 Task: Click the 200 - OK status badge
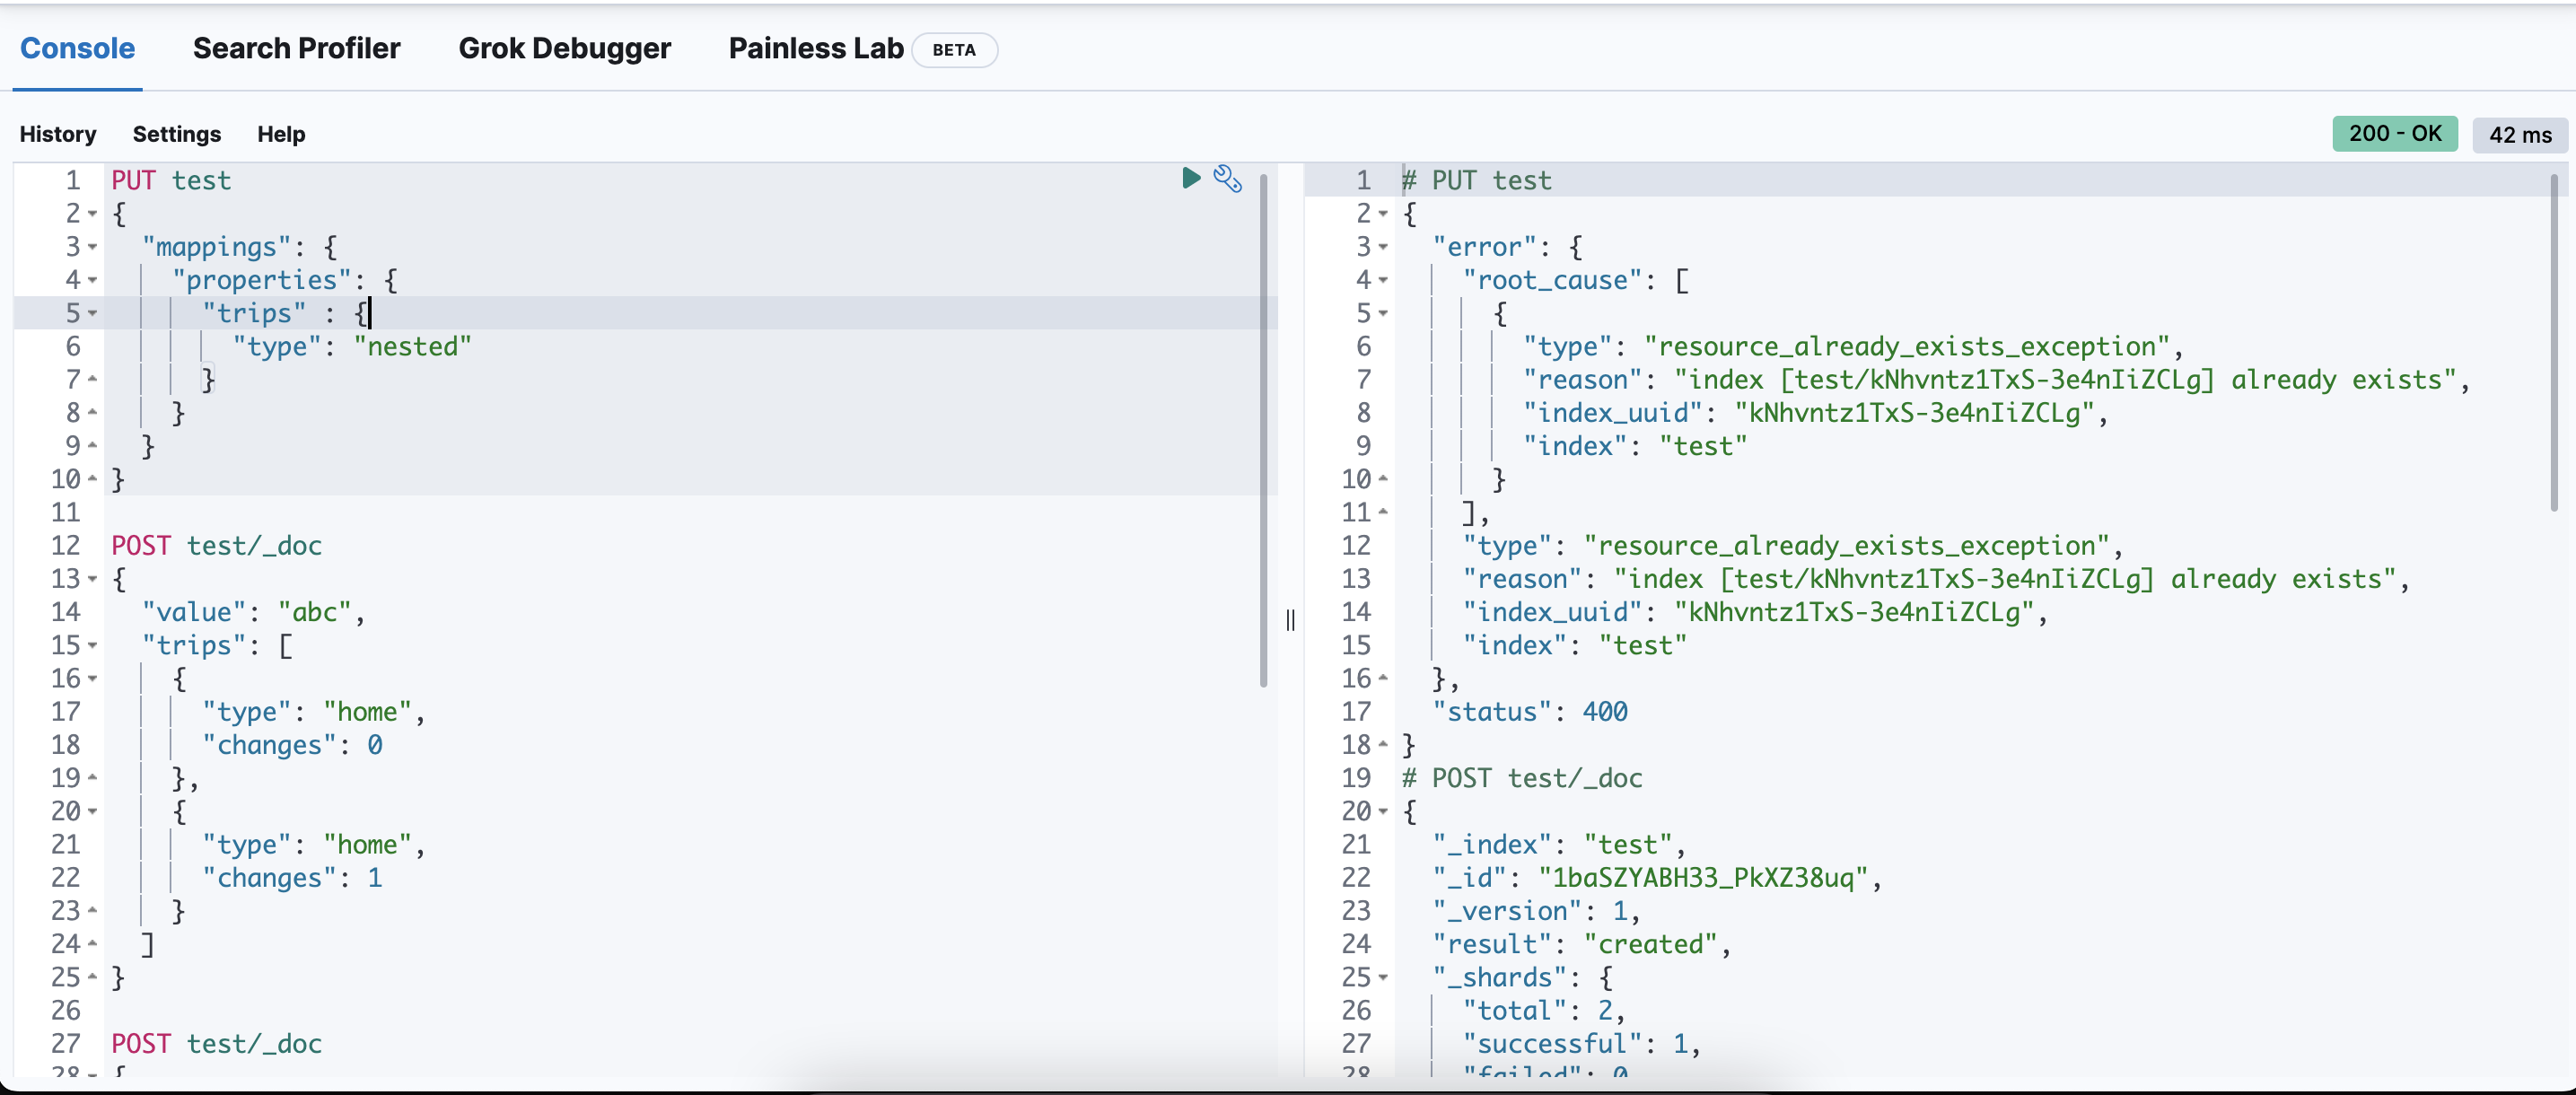click(x=2394, y=134)
